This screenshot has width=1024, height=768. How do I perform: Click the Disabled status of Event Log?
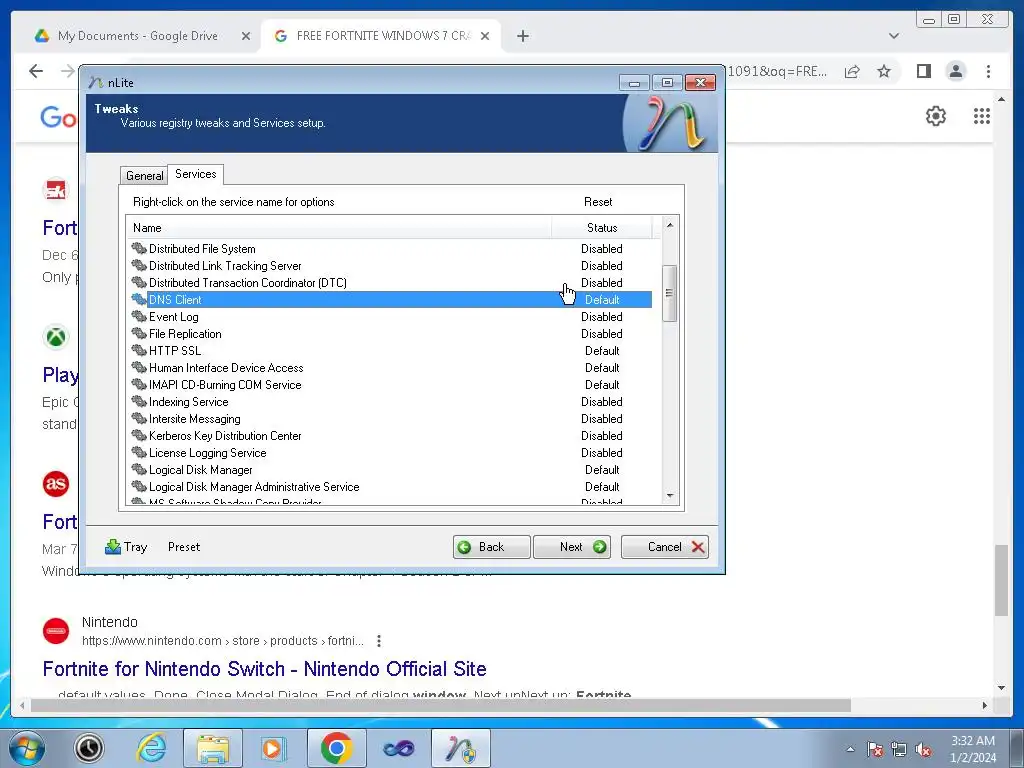pos(601,316)
